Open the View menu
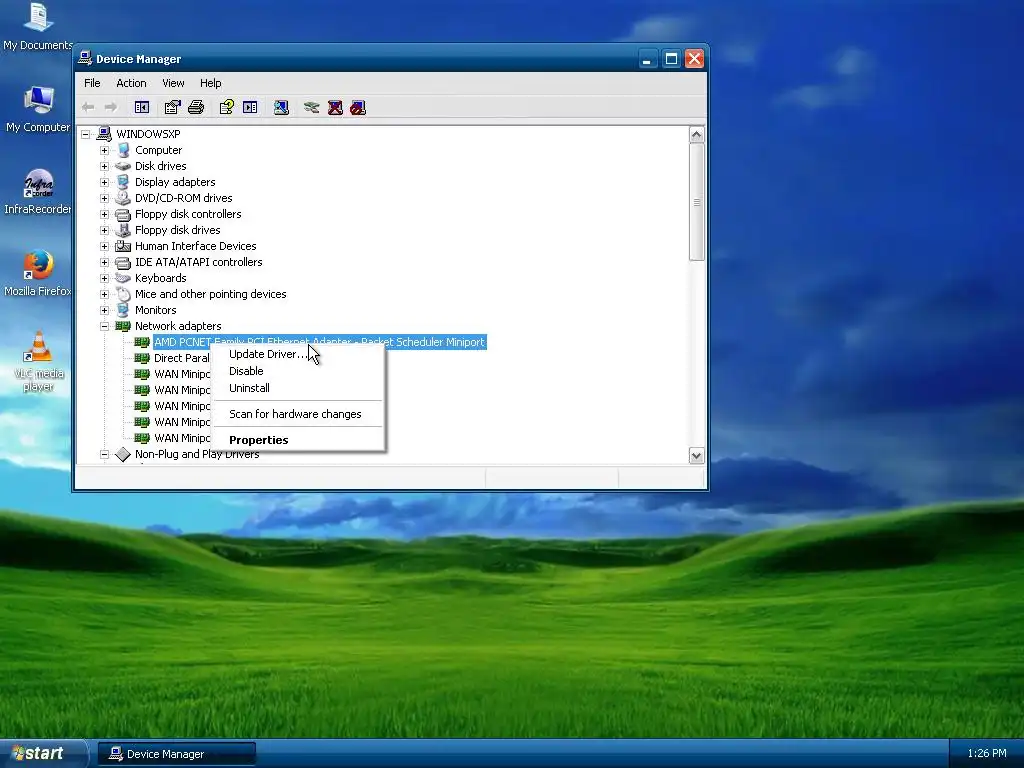Screen dimensions: 1024x768 click(x=173, y=83)
